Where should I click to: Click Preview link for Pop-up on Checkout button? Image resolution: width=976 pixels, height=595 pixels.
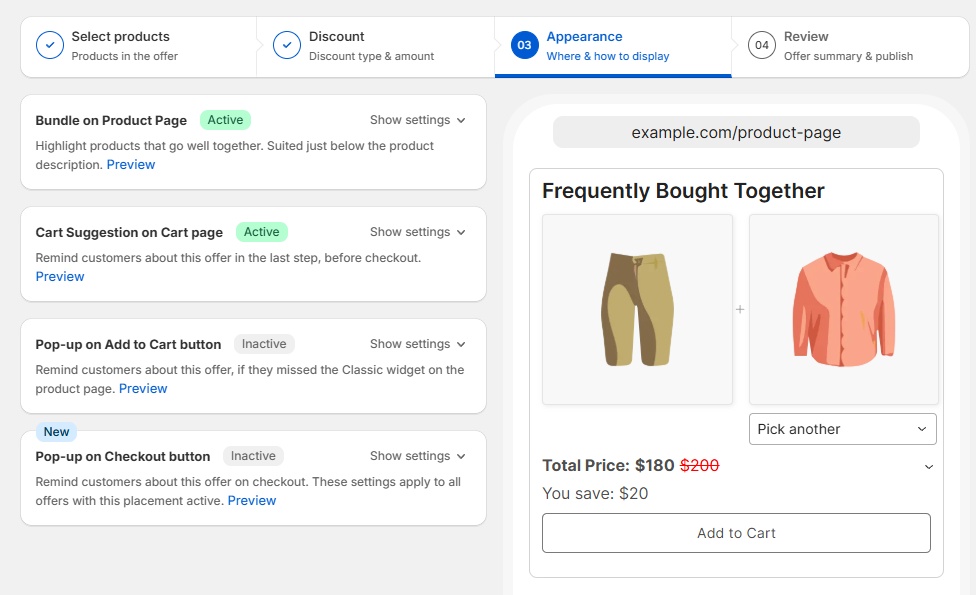coord(252,501)
